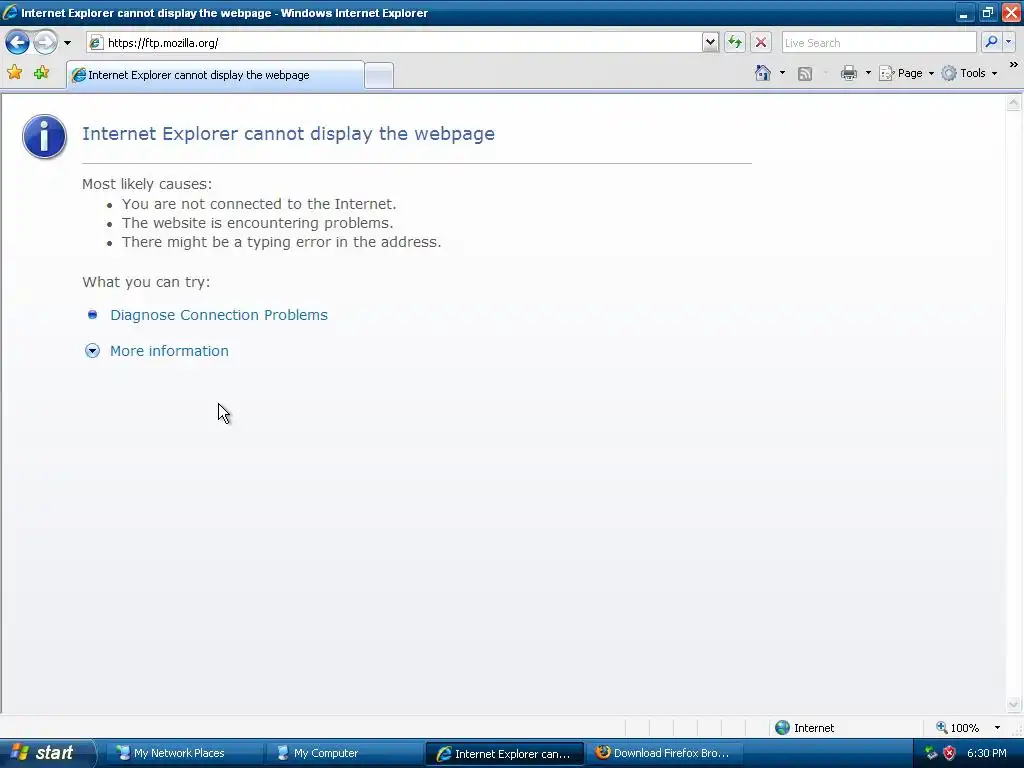Click the address bar with ftp.mozilla.org URL
The height and width of the screenshot is (768, 1024).
[x=394, y=43]
